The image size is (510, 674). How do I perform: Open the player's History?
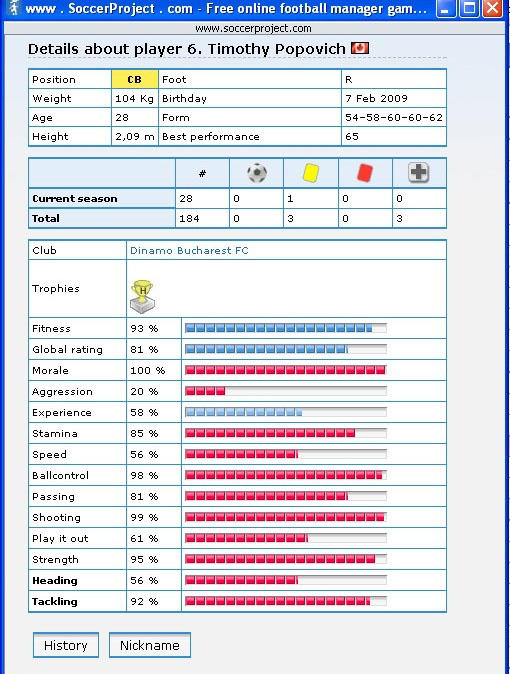click(66, 645)
